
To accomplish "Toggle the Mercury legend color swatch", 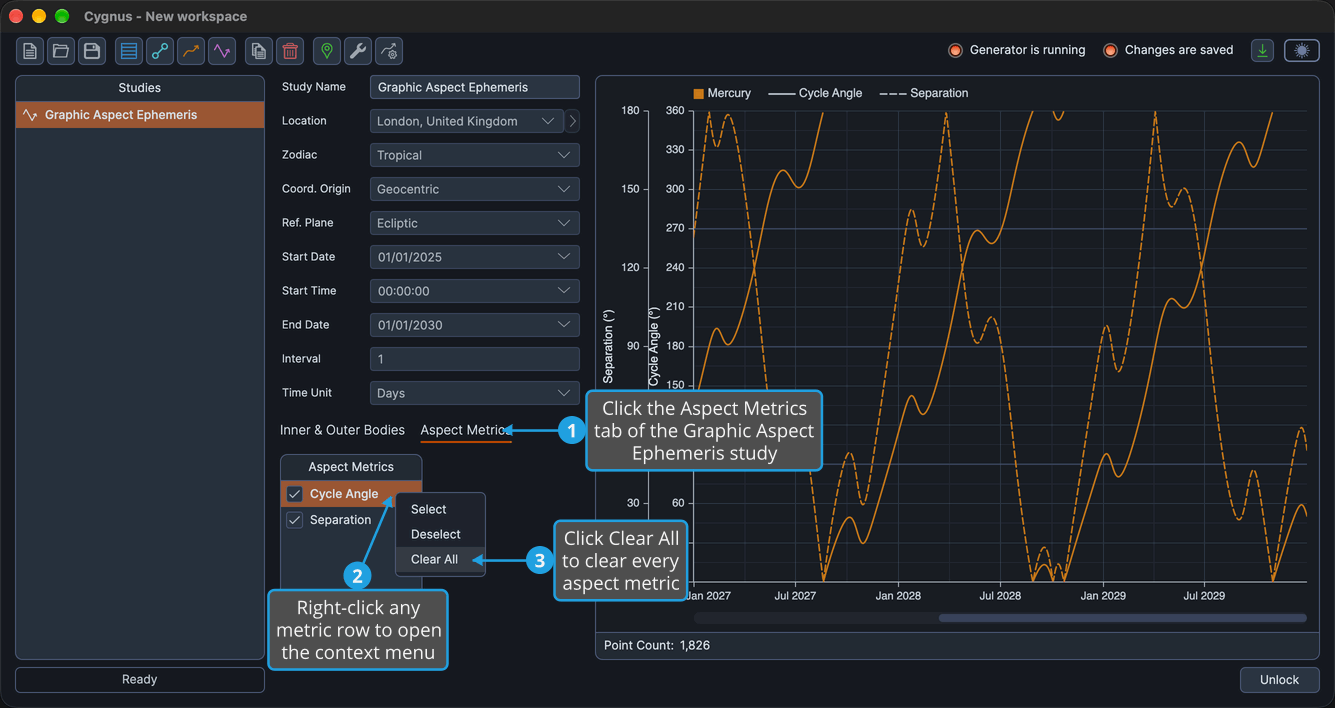I will click(699, 93).
